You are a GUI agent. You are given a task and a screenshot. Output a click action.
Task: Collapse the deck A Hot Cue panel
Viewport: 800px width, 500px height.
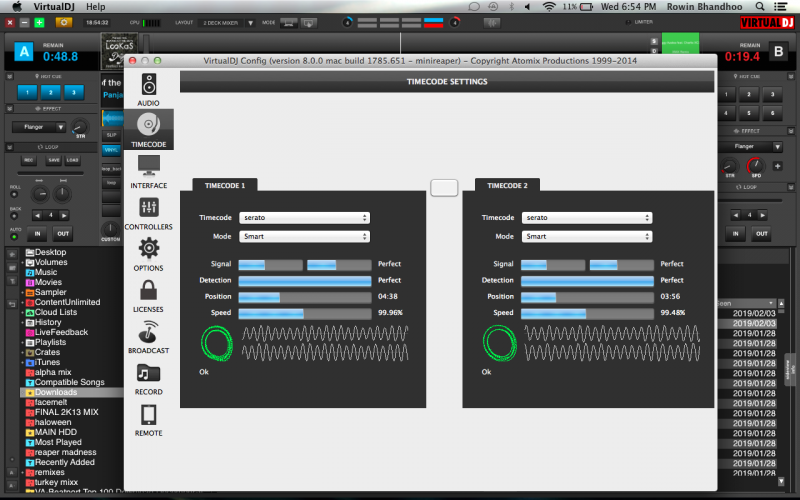click(10, 77)
